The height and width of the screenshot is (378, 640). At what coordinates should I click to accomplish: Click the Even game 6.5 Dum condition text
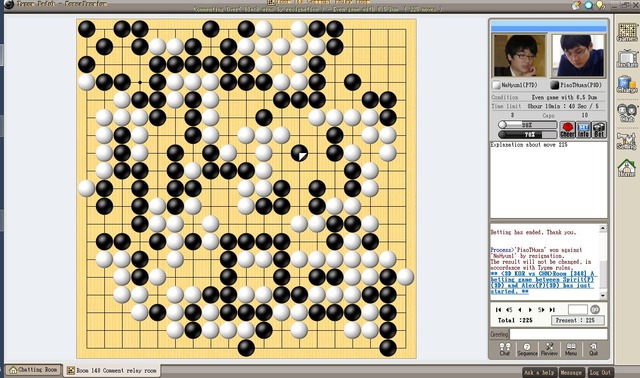tap(564, 97)
